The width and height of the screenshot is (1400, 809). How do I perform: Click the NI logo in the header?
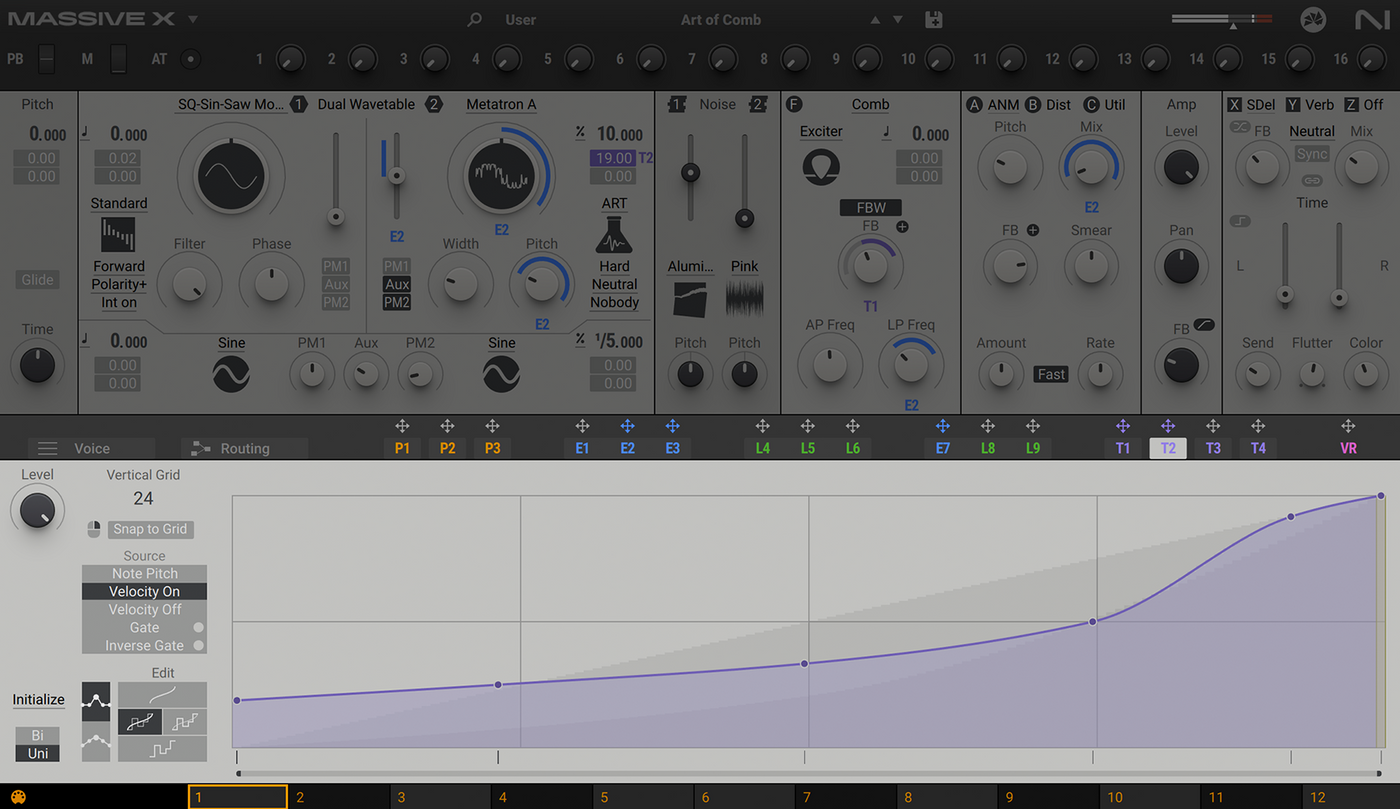click(x=1371, y=20)
